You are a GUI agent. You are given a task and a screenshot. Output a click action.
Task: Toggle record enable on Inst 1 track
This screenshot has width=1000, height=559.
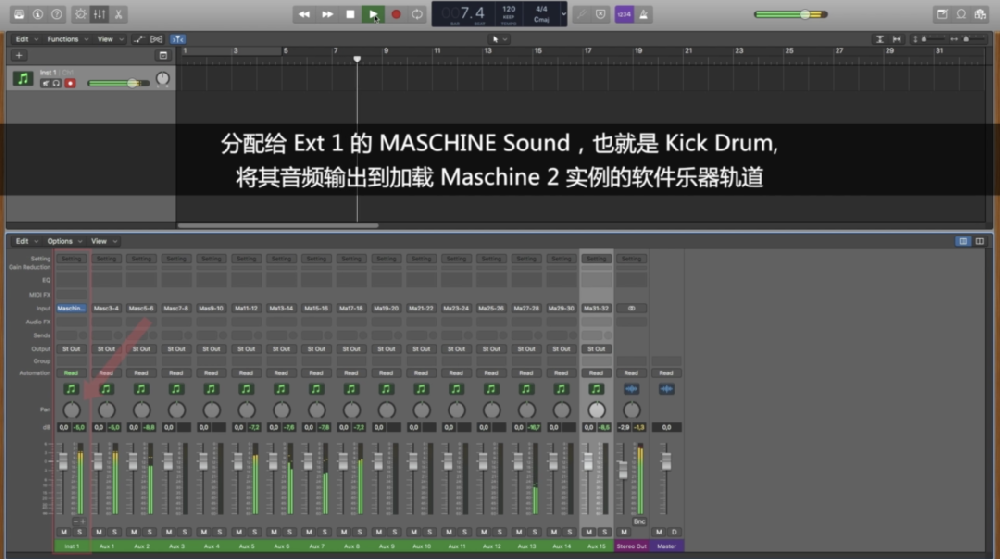pyautogui.click(x=70, y=83)
